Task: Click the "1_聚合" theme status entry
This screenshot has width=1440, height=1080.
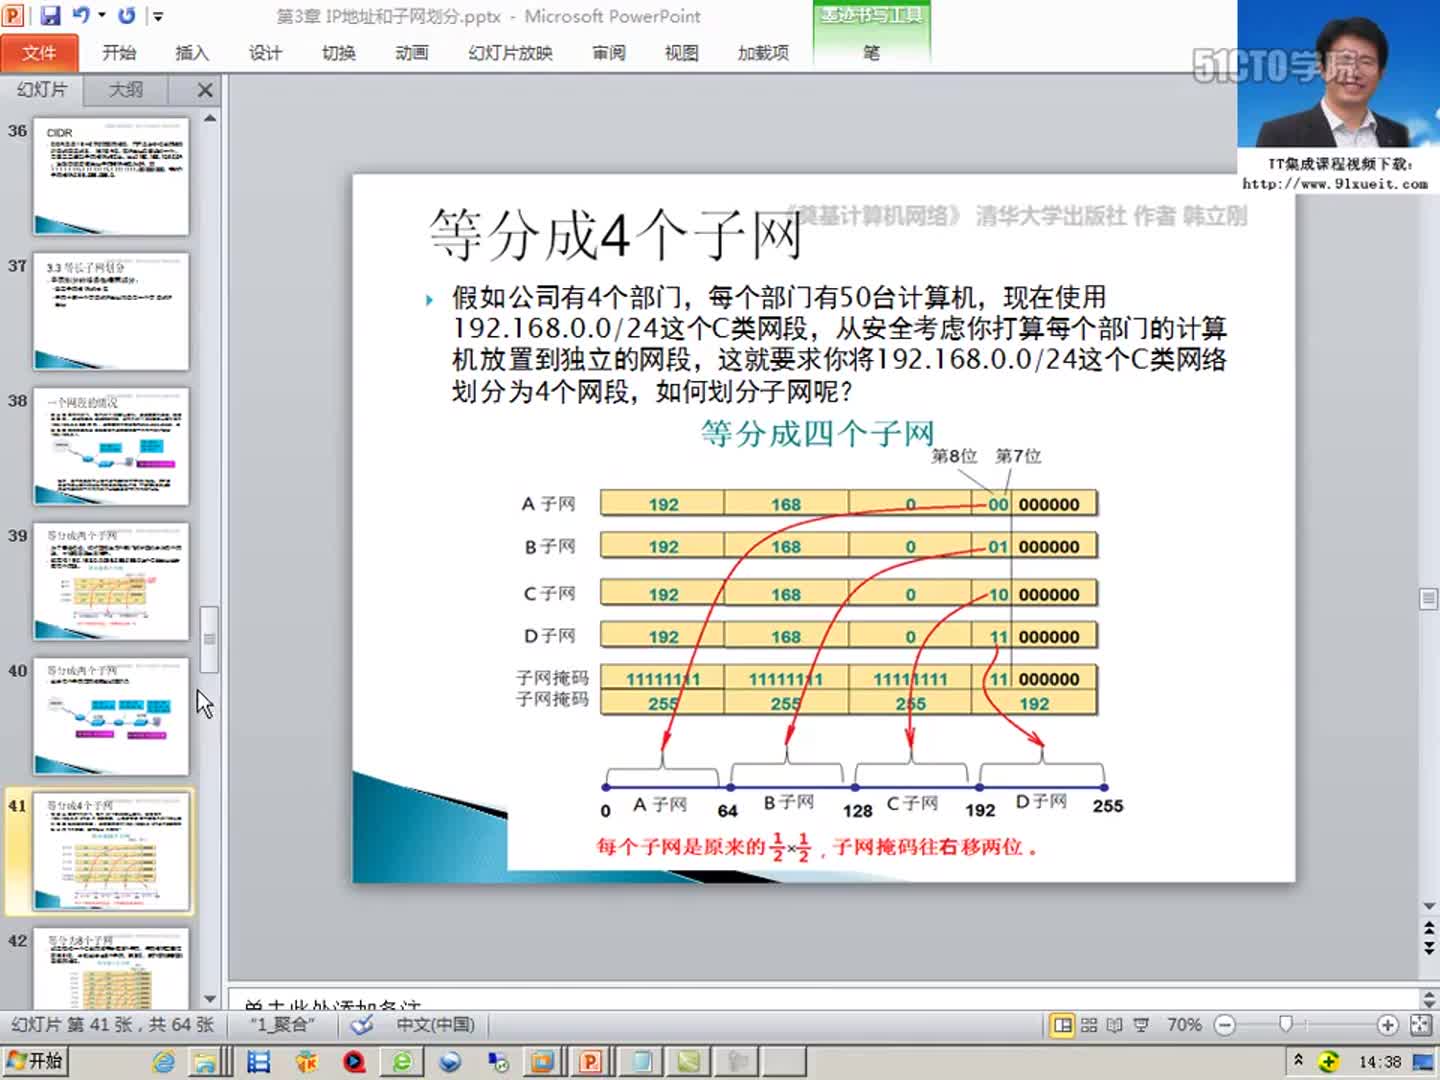Action: click(x=283, y=1025)
